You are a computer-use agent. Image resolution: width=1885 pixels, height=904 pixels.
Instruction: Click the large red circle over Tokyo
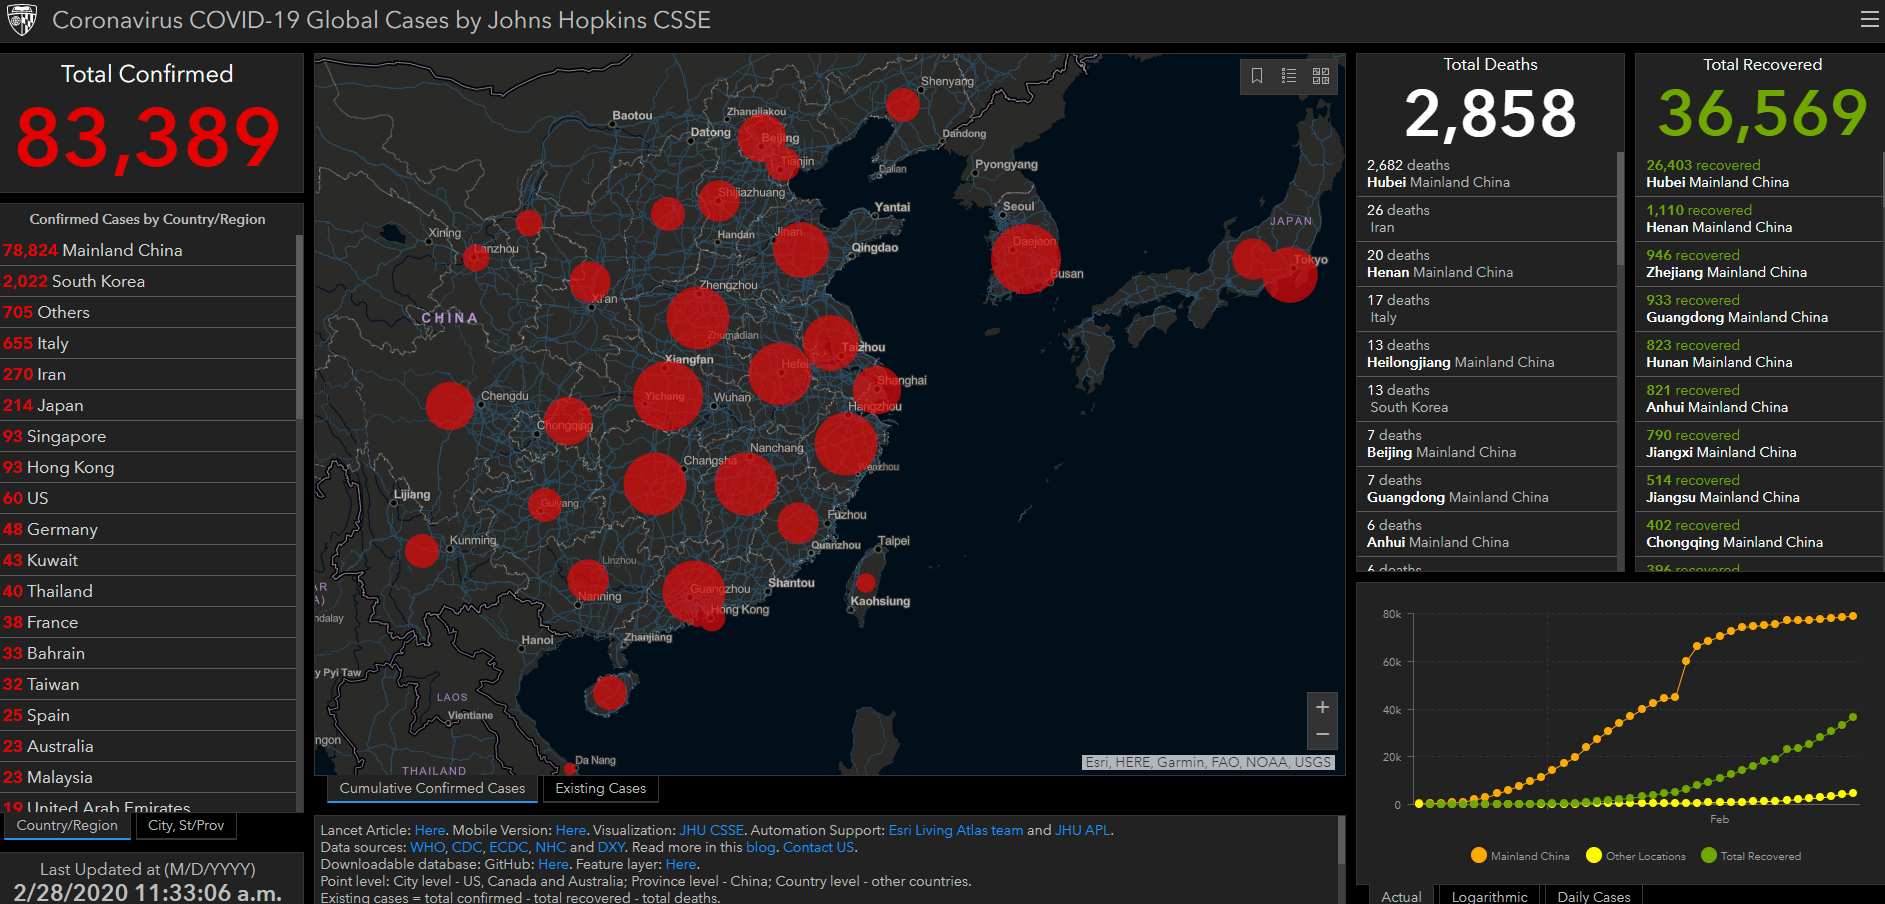coord(1290,275)
